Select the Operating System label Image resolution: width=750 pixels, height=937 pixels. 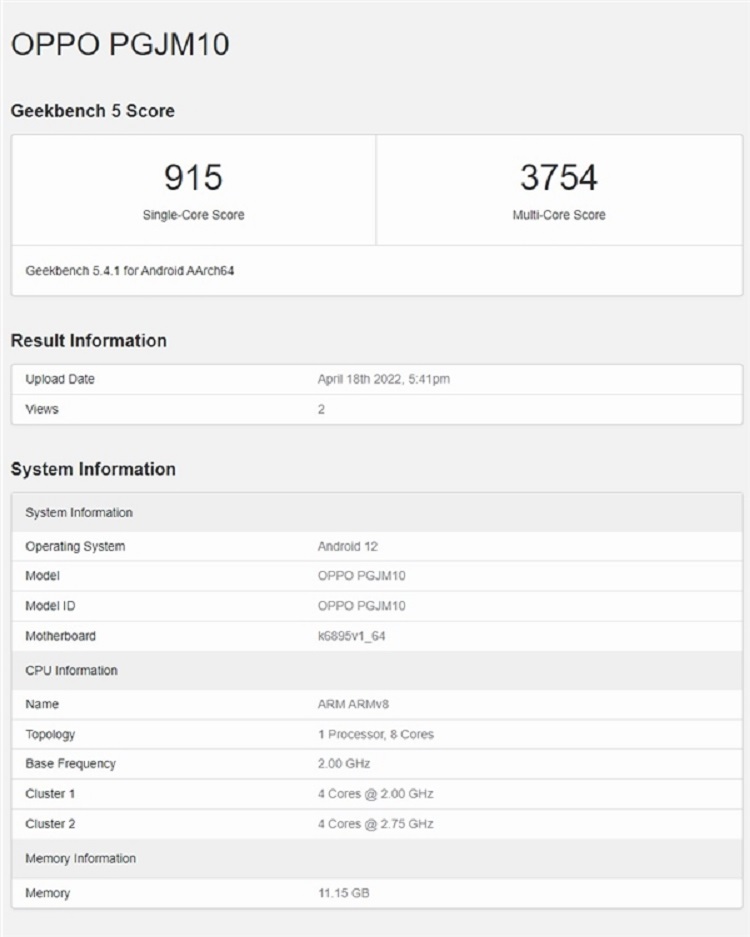click(x=75, y=546)
